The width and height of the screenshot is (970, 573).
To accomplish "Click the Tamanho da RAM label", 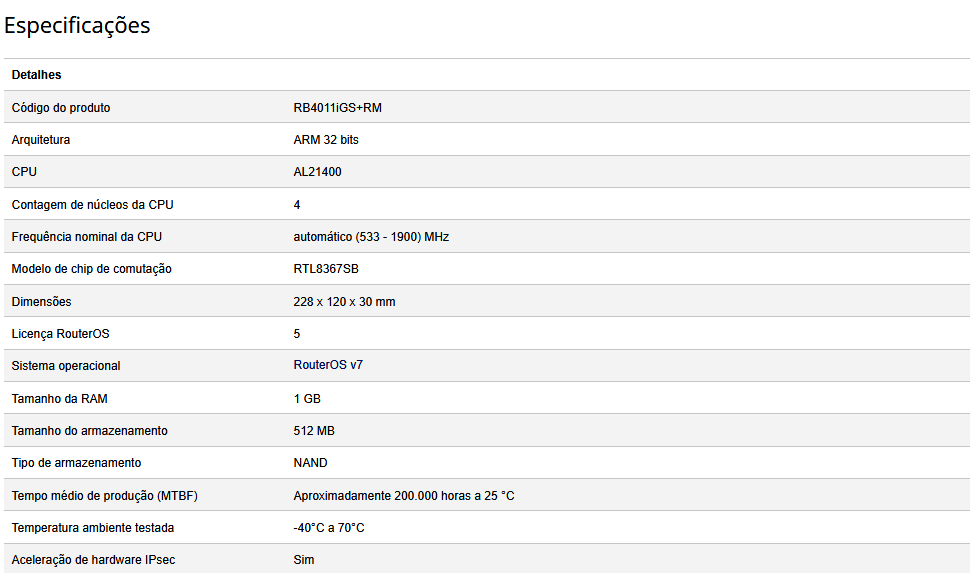I will point(59,399).
